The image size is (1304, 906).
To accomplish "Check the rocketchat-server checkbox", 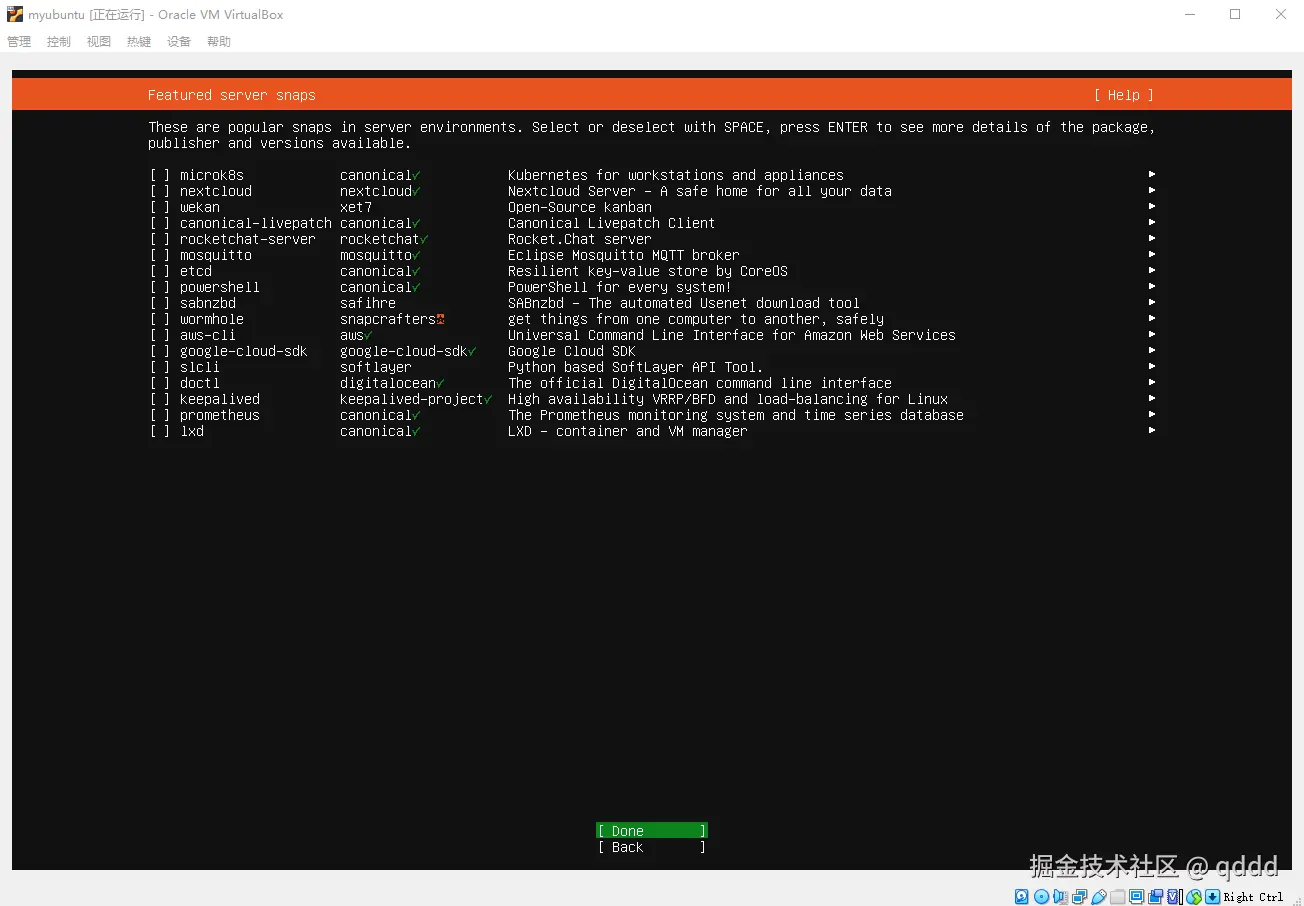I will pos(160,239).
